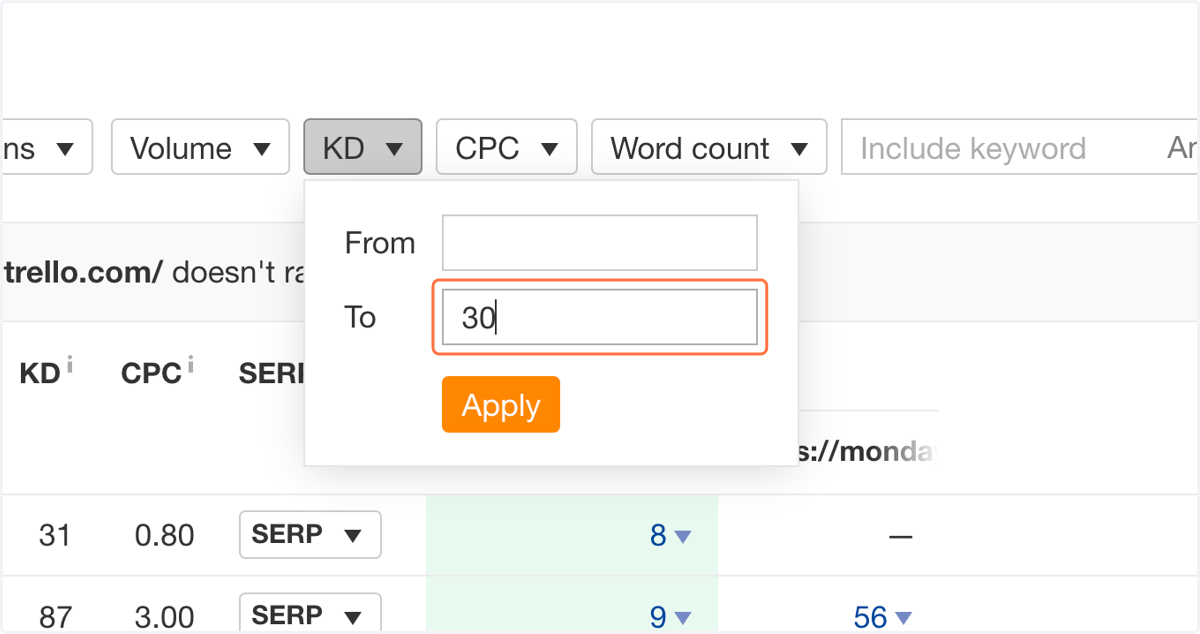The height and width of the screenshot is (634, 1200).
Task: Select the KD value 87 cell
Action: 55,617
